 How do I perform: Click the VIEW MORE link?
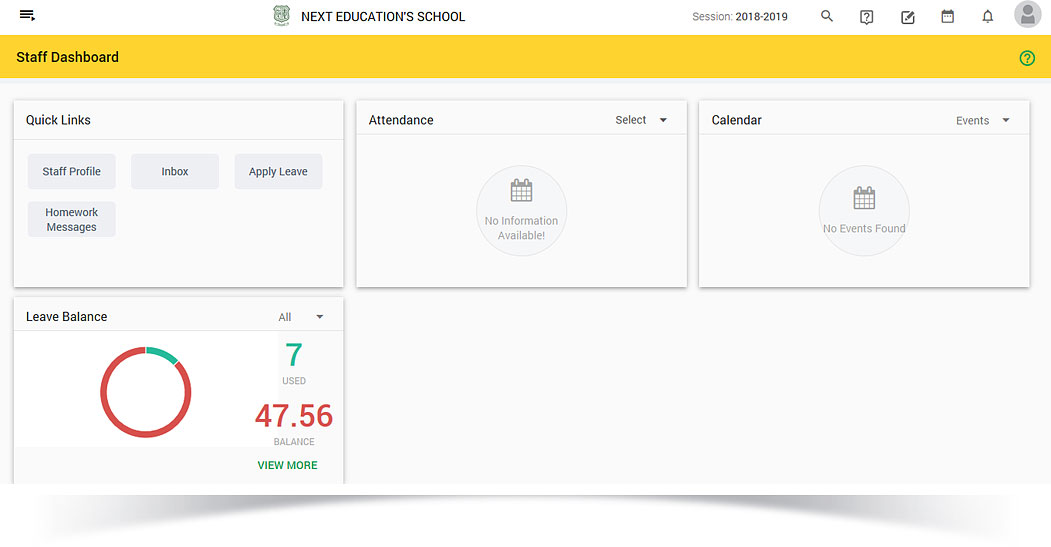tap(287, 465)
